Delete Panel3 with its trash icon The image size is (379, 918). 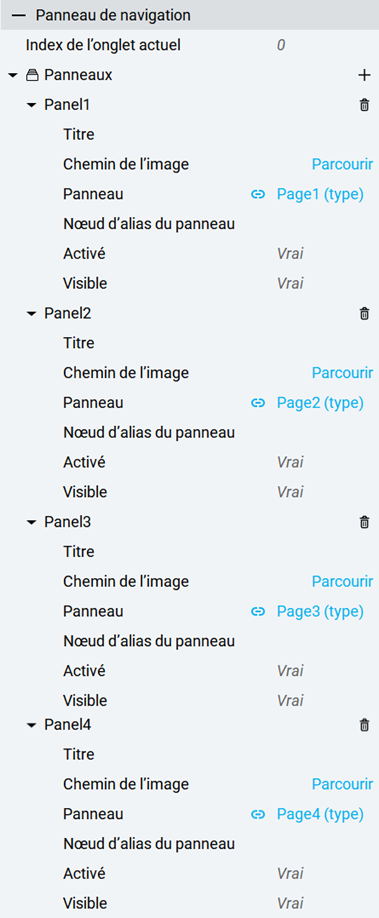click(364, 522)
